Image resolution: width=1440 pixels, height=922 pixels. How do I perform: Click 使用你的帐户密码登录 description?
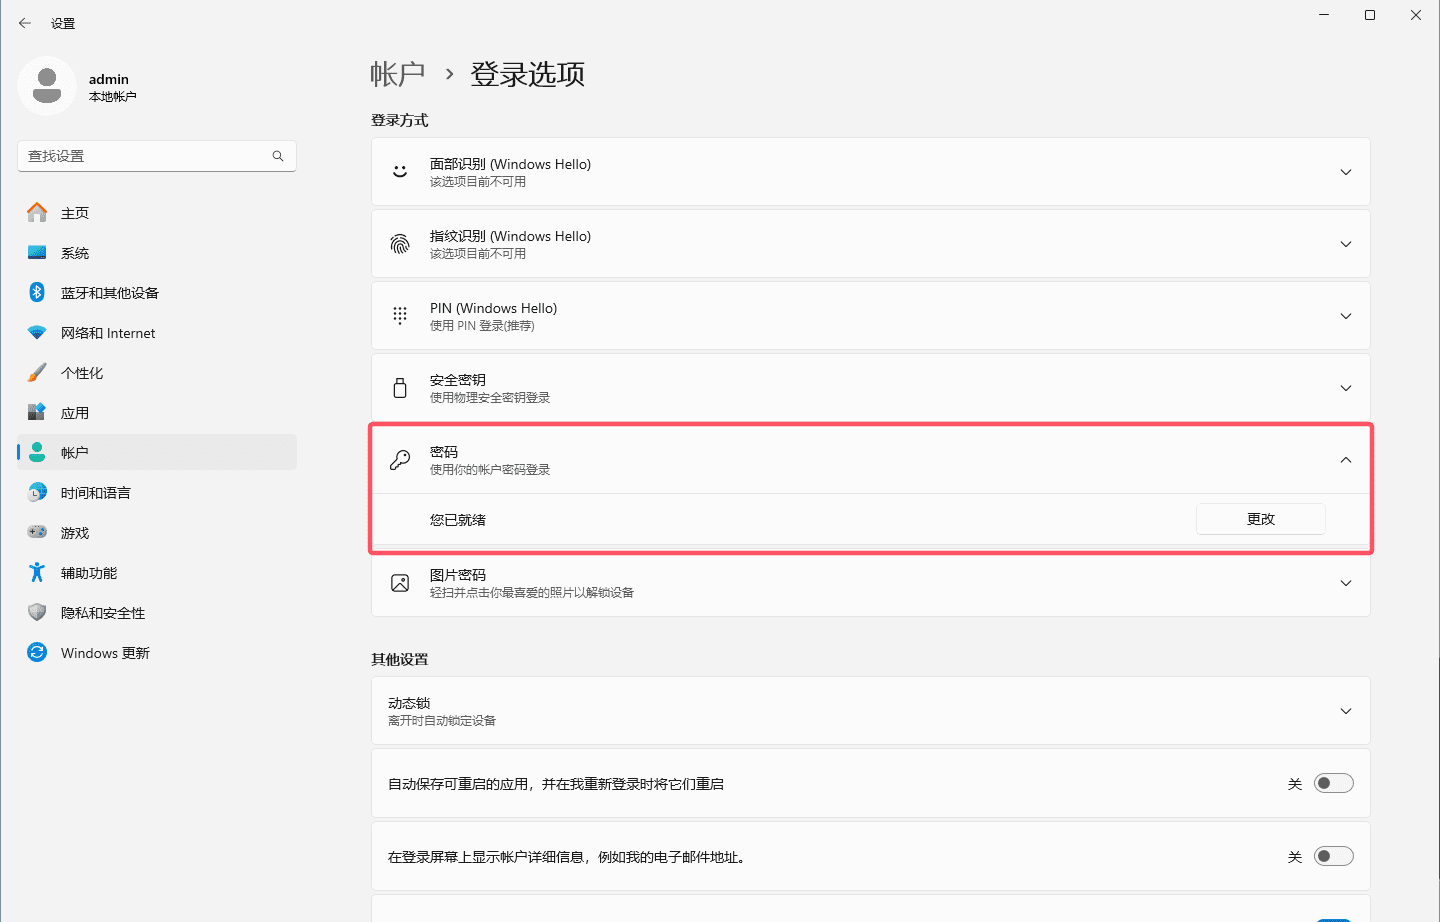click(490, 470)
